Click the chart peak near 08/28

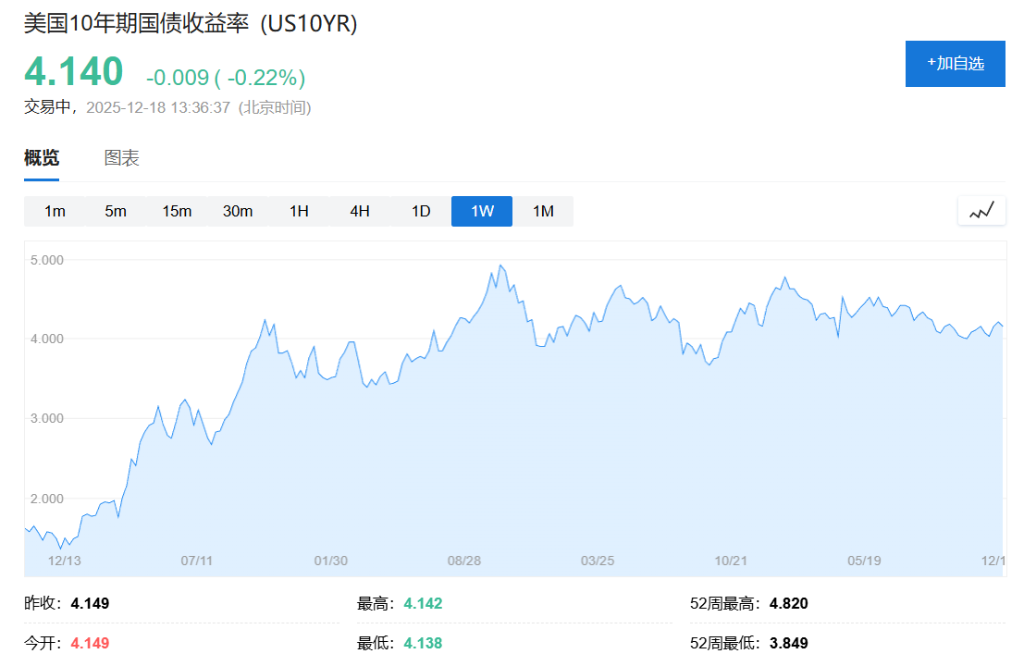pyautogui.click(x=502, y=266)
